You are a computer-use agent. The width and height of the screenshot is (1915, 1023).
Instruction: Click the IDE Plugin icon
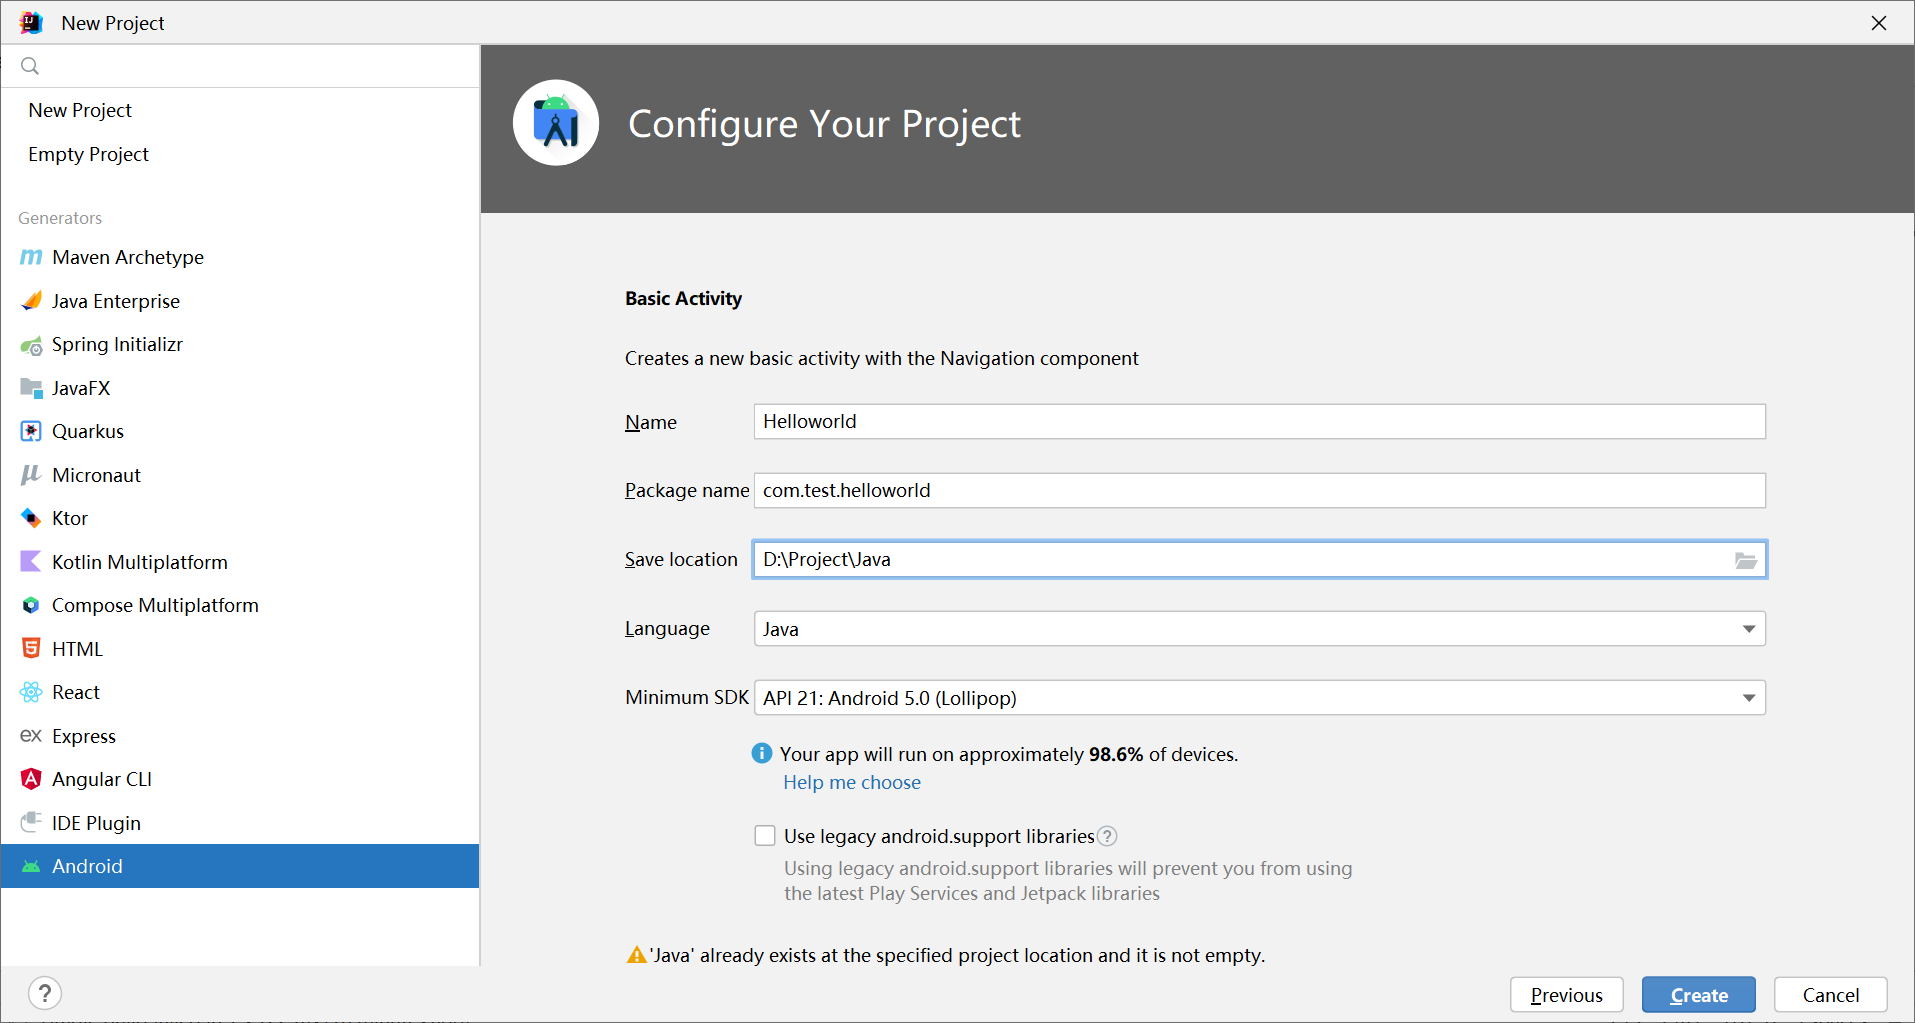click(x=31, y=823)
